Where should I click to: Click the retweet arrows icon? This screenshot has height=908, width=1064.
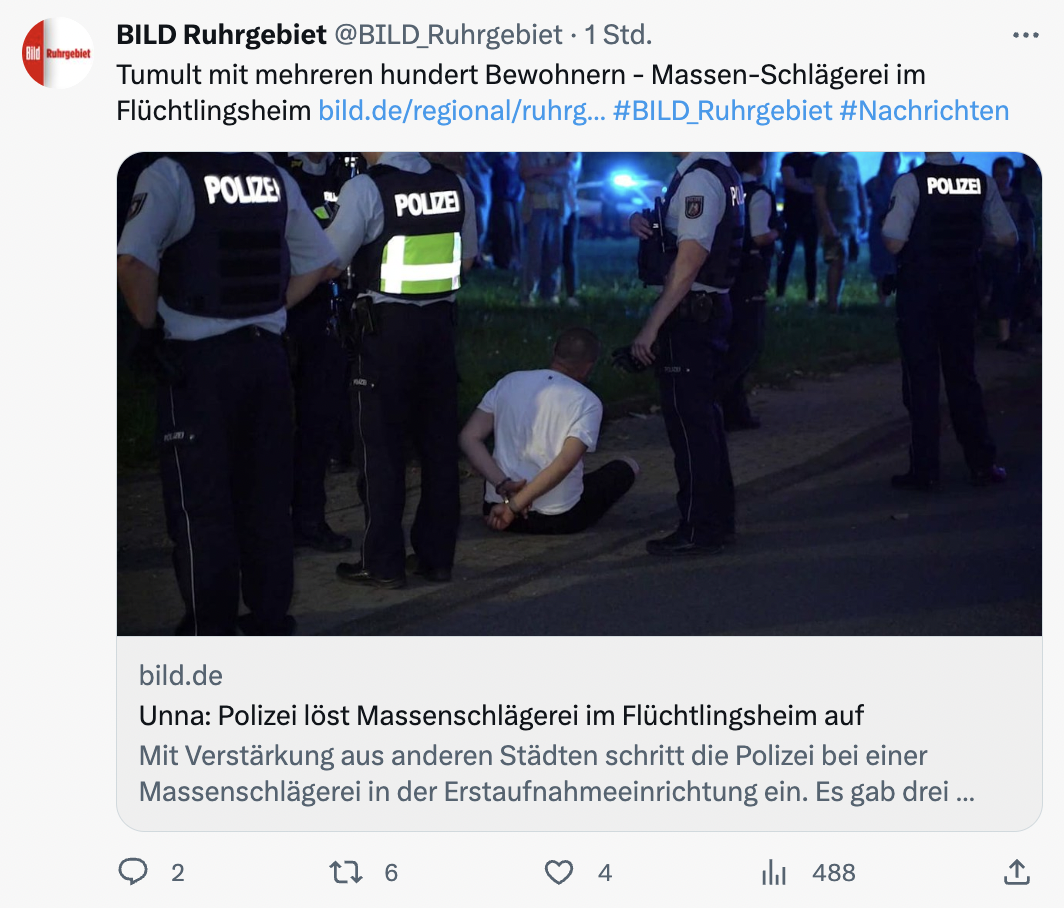pos(346,872)
